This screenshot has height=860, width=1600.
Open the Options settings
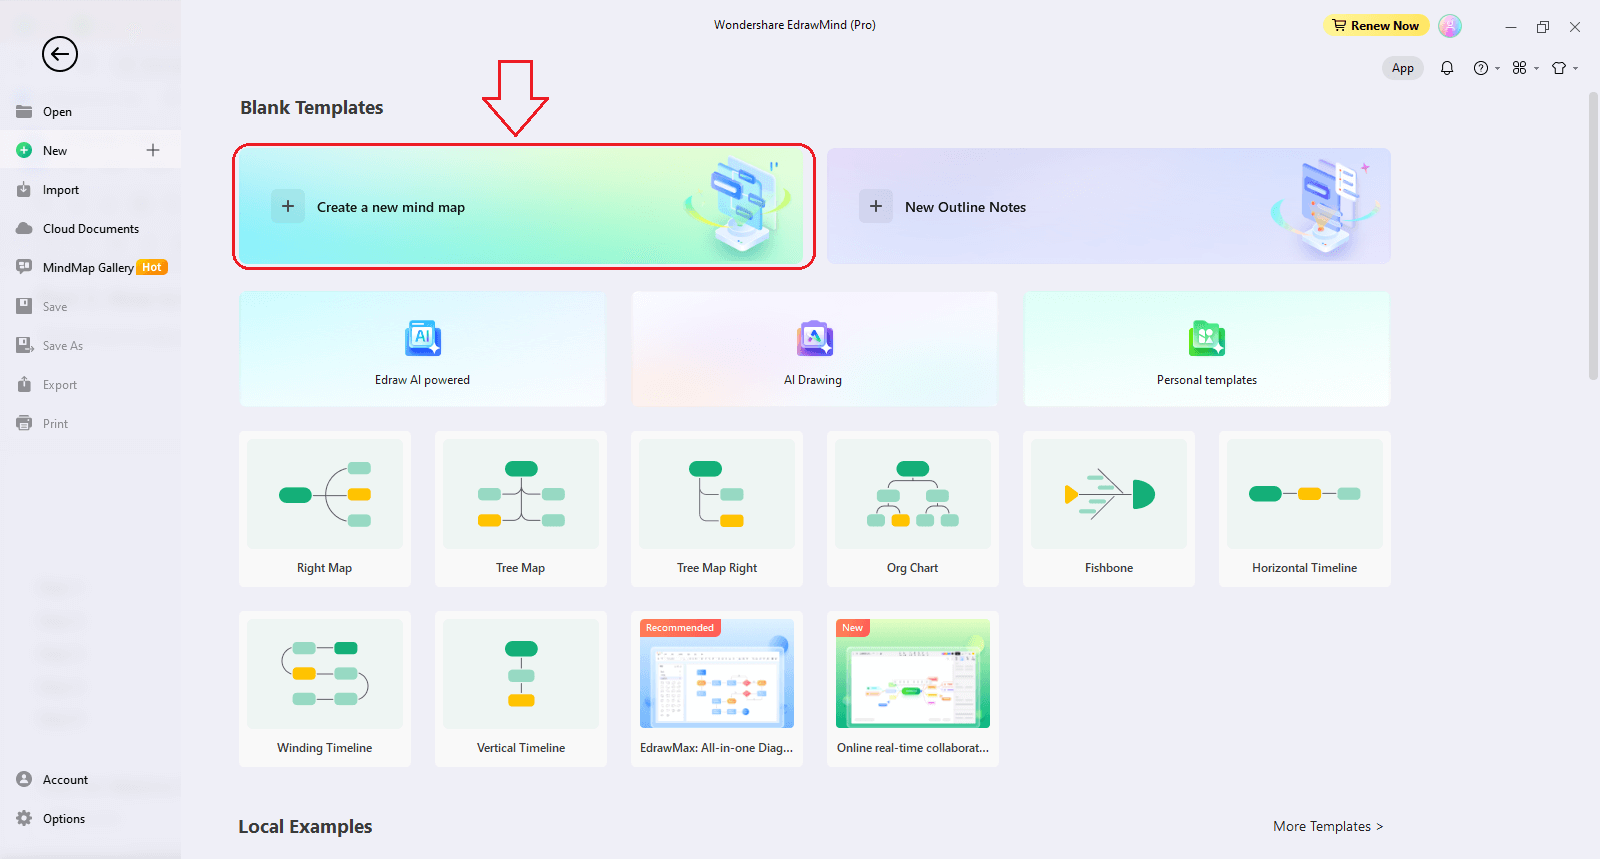(x=90, y=819)
